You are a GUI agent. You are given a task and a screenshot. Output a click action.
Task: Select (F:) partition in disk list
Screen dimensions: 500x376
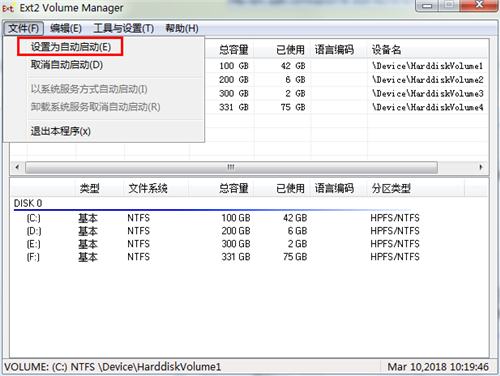point(33,257)
